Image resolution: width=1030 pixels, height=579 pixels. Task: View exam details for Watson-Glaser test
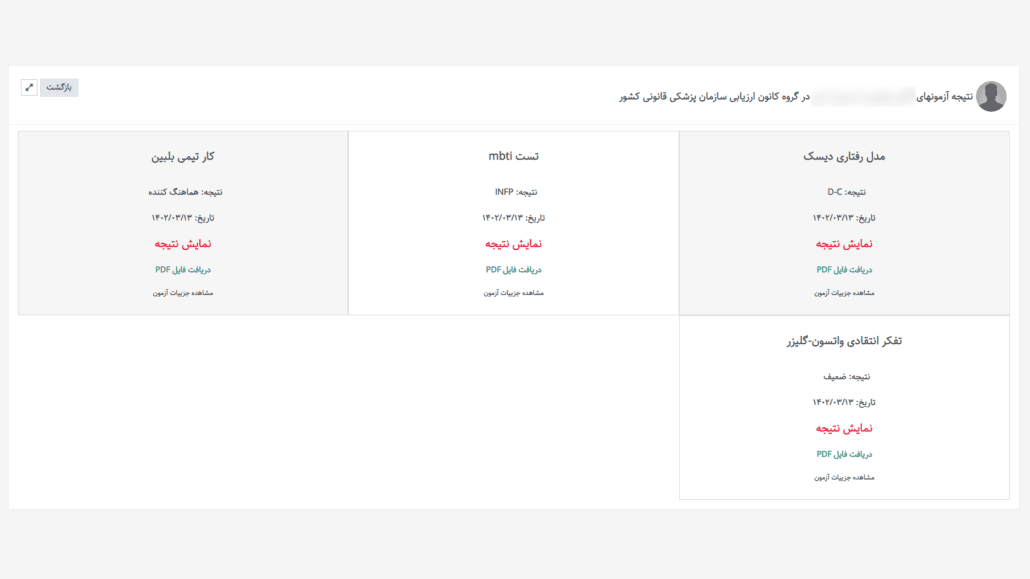point(844,478)
